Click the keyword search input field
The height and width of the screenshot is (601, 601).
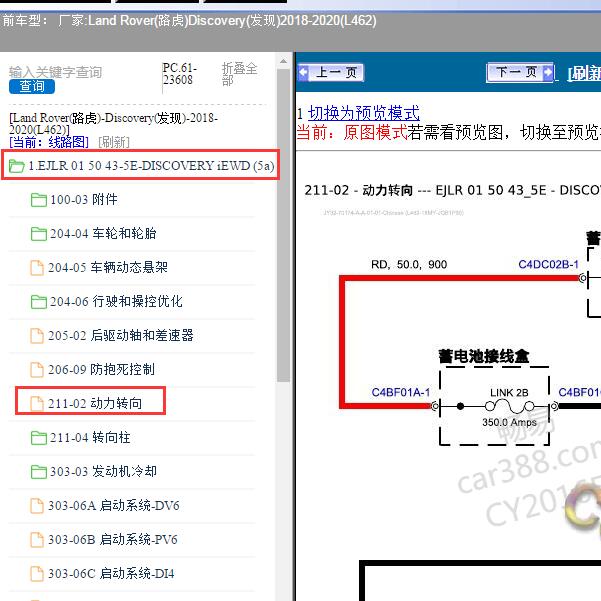pos(56,72)
